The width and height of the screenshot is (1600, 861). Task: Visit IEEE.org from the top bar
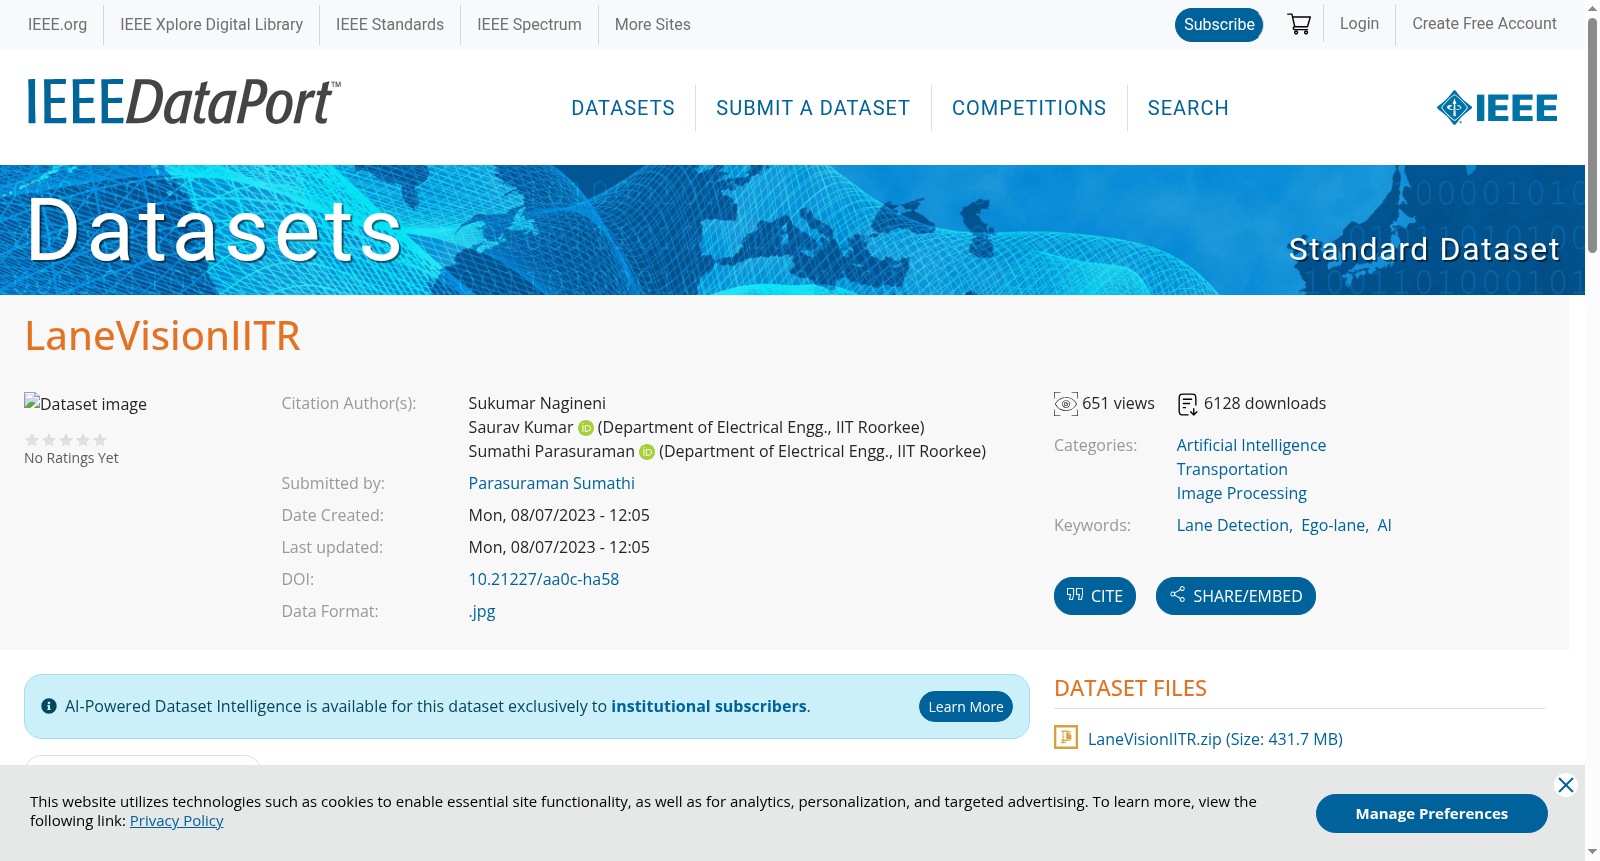pos(57,24)
